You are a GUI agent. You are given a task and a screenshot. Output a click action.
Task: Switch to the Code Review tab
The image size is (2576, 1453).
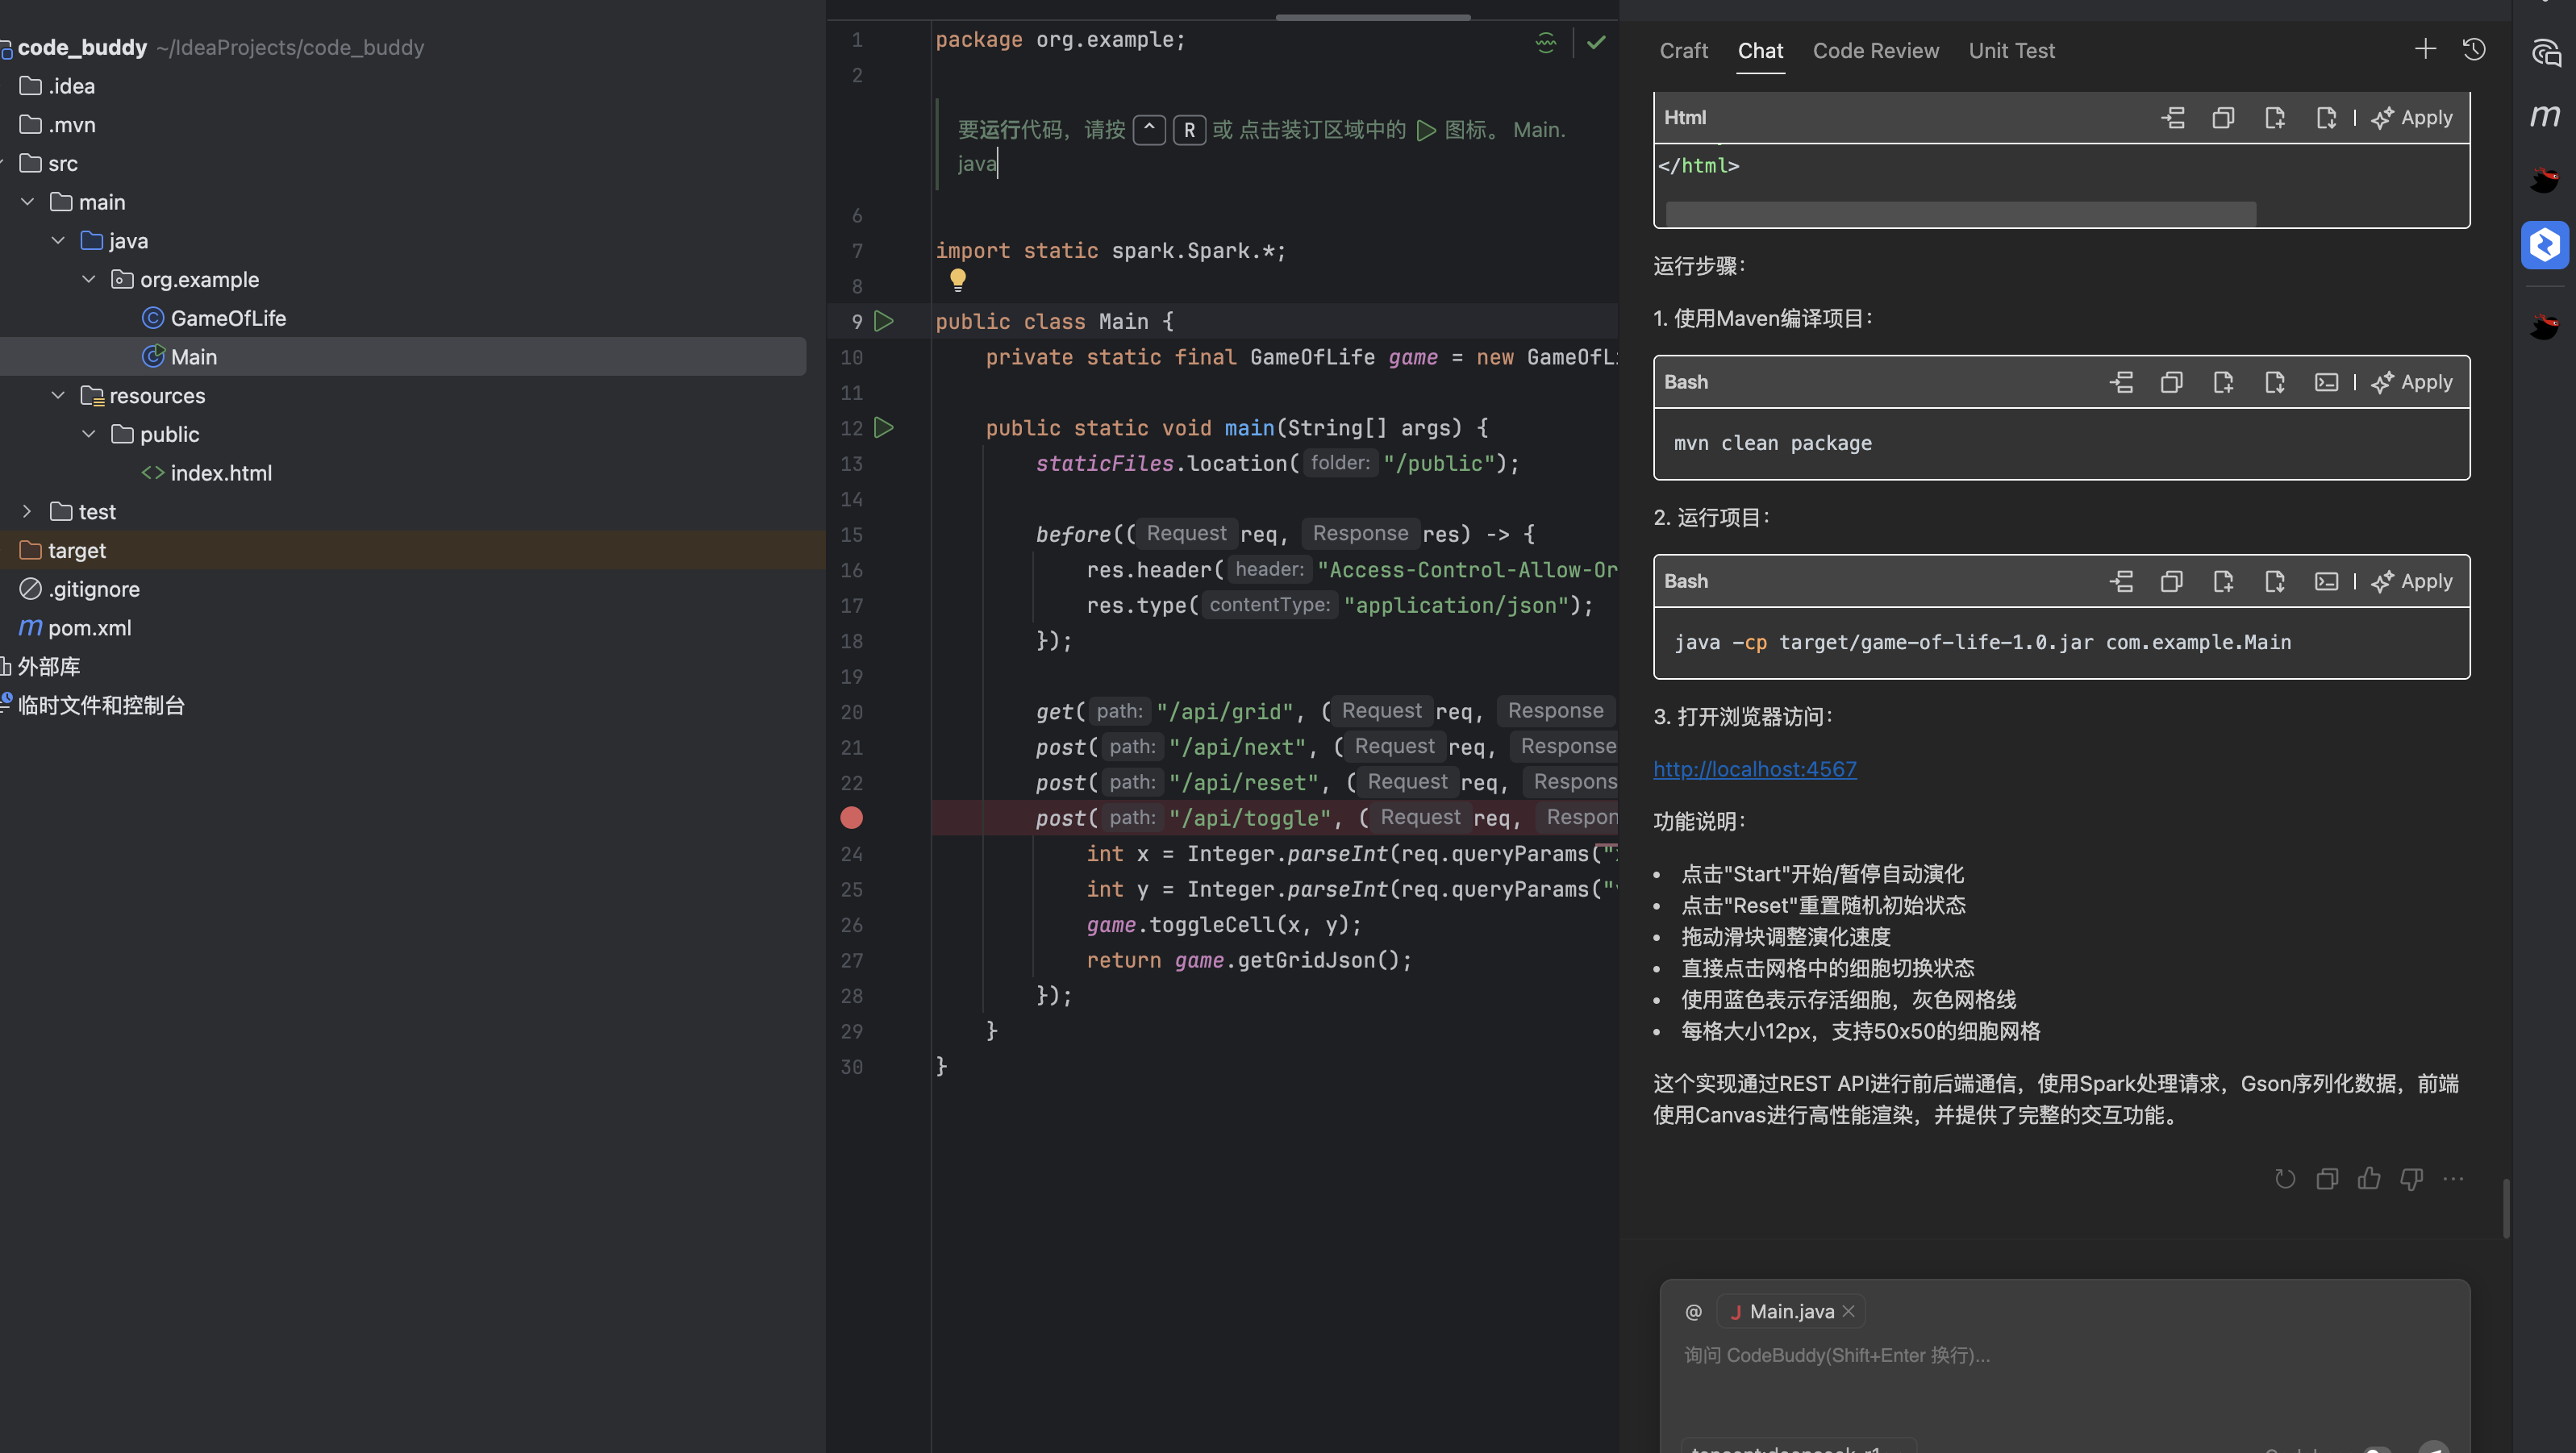click(1875, 50)
